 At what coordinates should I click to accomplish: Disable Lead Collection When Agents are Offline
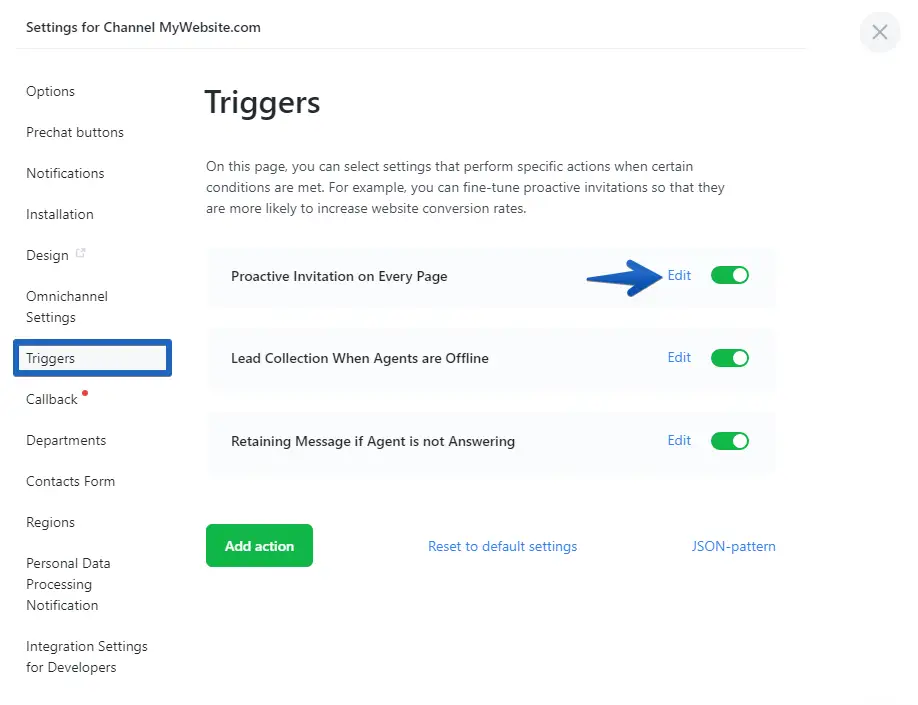tap(730, 358)
